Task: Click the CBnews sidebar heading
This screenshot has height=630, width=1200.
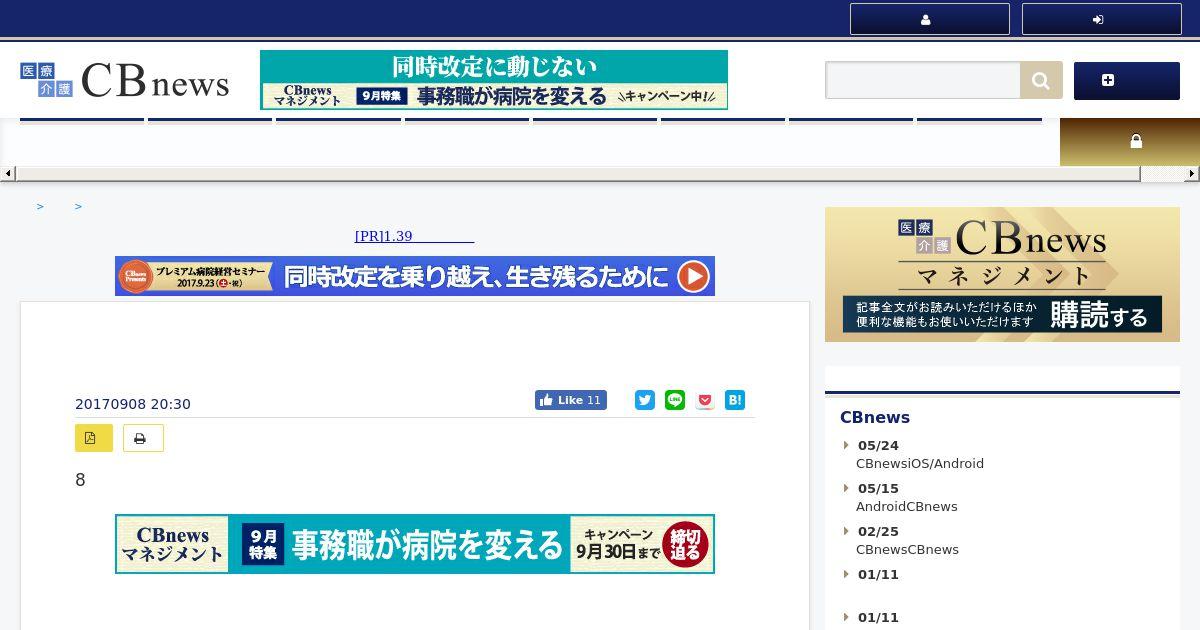Action: [875, 417]
